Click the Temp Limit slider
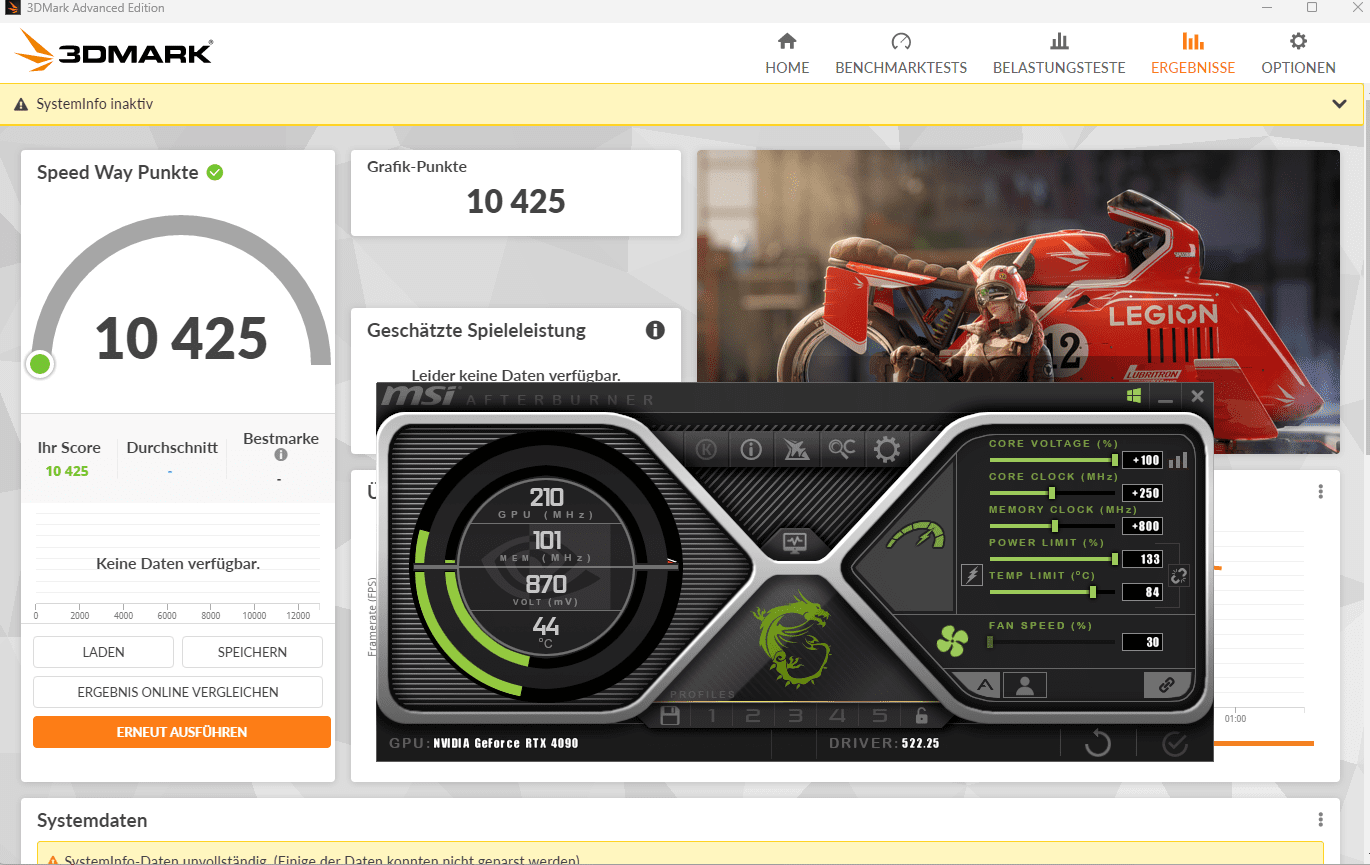The width and height of the screenshot is (1370, 865). coord(1052,592)
